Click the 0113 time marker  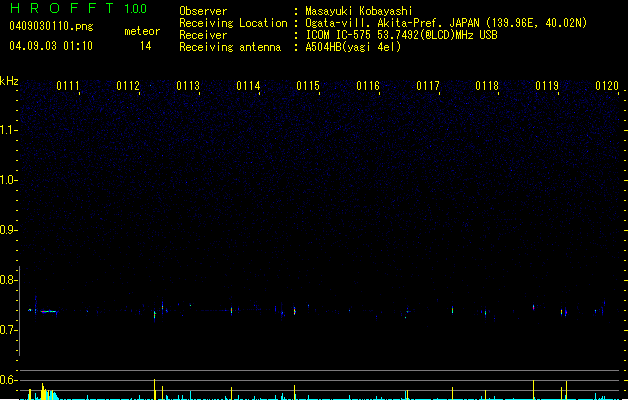coord(188,86)
